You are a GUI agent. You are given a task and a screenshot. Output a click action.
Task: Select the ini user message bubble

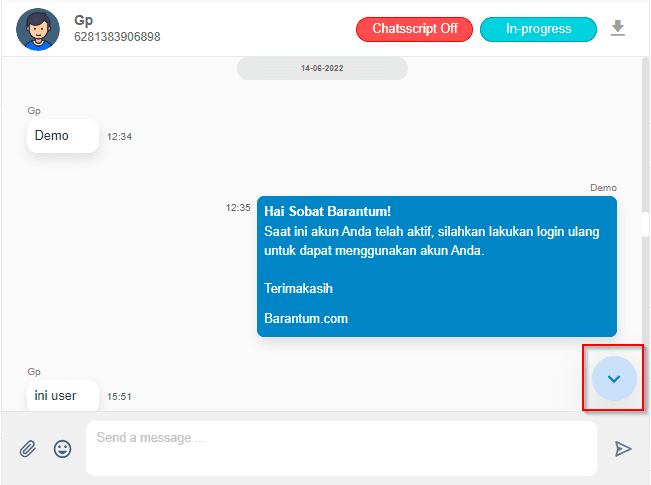[63, 395]
